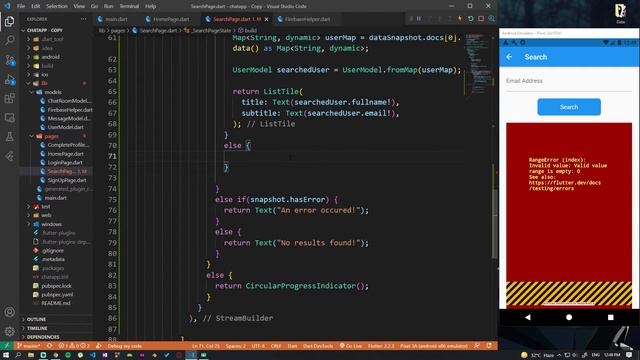Open the Explorer view in activity bar
Image resolution: width=640 pixels, height=360 pixels.
tap(9, 21)
